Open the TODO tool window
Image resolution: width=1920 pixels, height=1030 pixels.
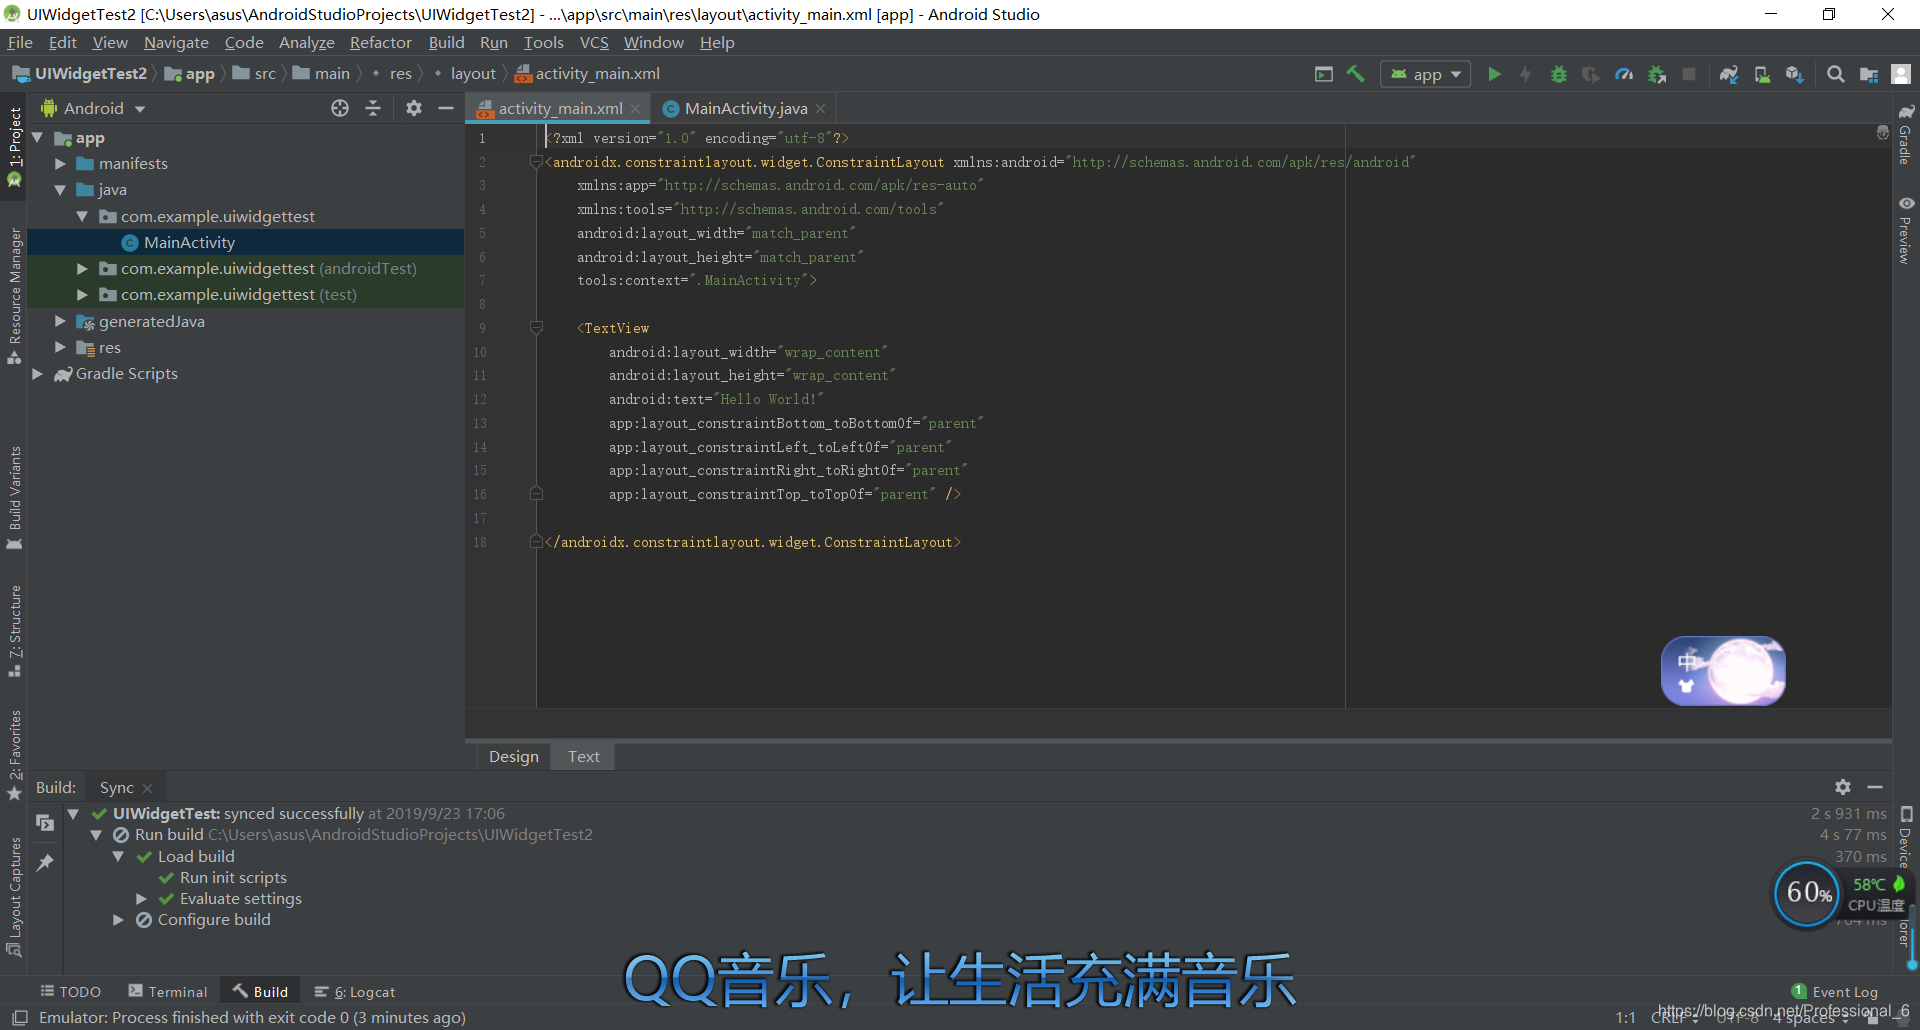[x=71, y=992]
